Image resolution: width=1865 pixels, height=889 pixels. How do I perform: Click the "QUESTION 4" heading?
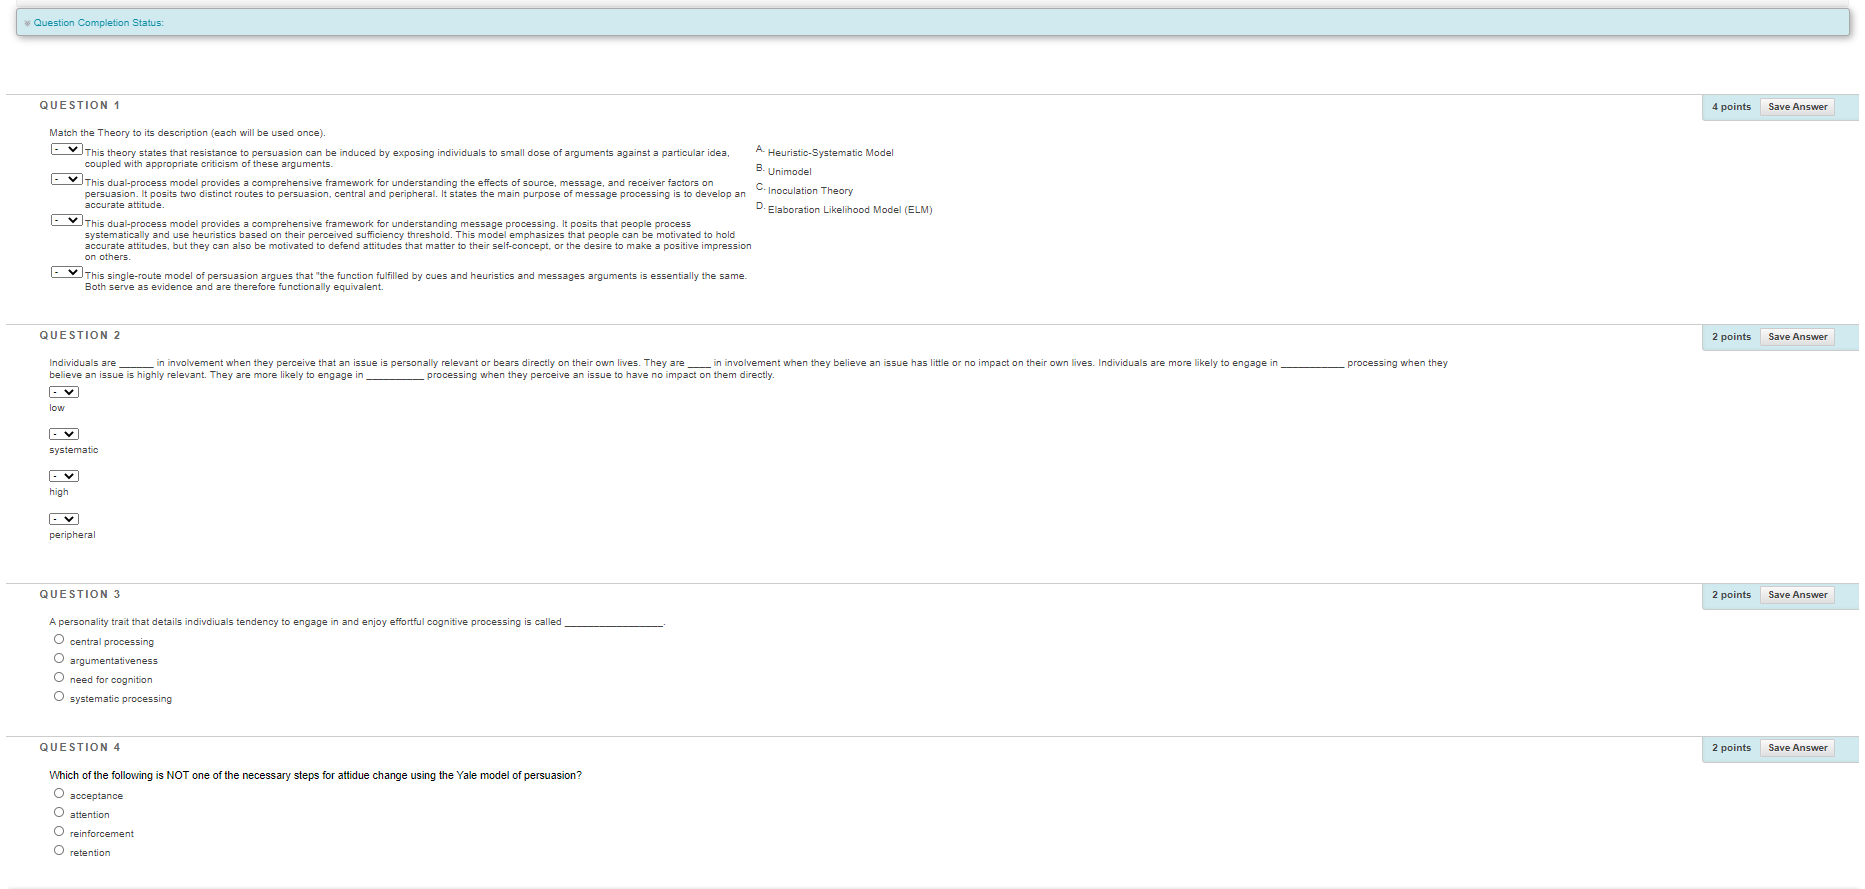click(80, 748)
